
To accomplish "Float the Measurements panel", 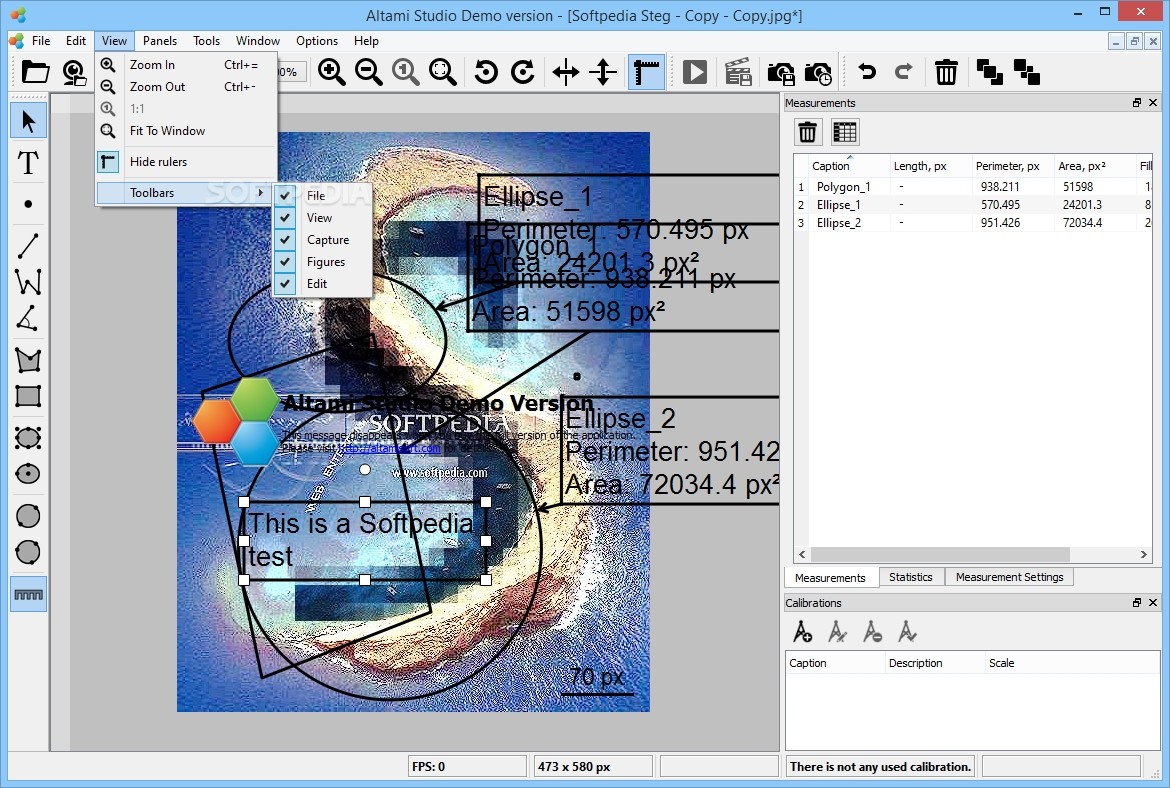I will 1136,103.
